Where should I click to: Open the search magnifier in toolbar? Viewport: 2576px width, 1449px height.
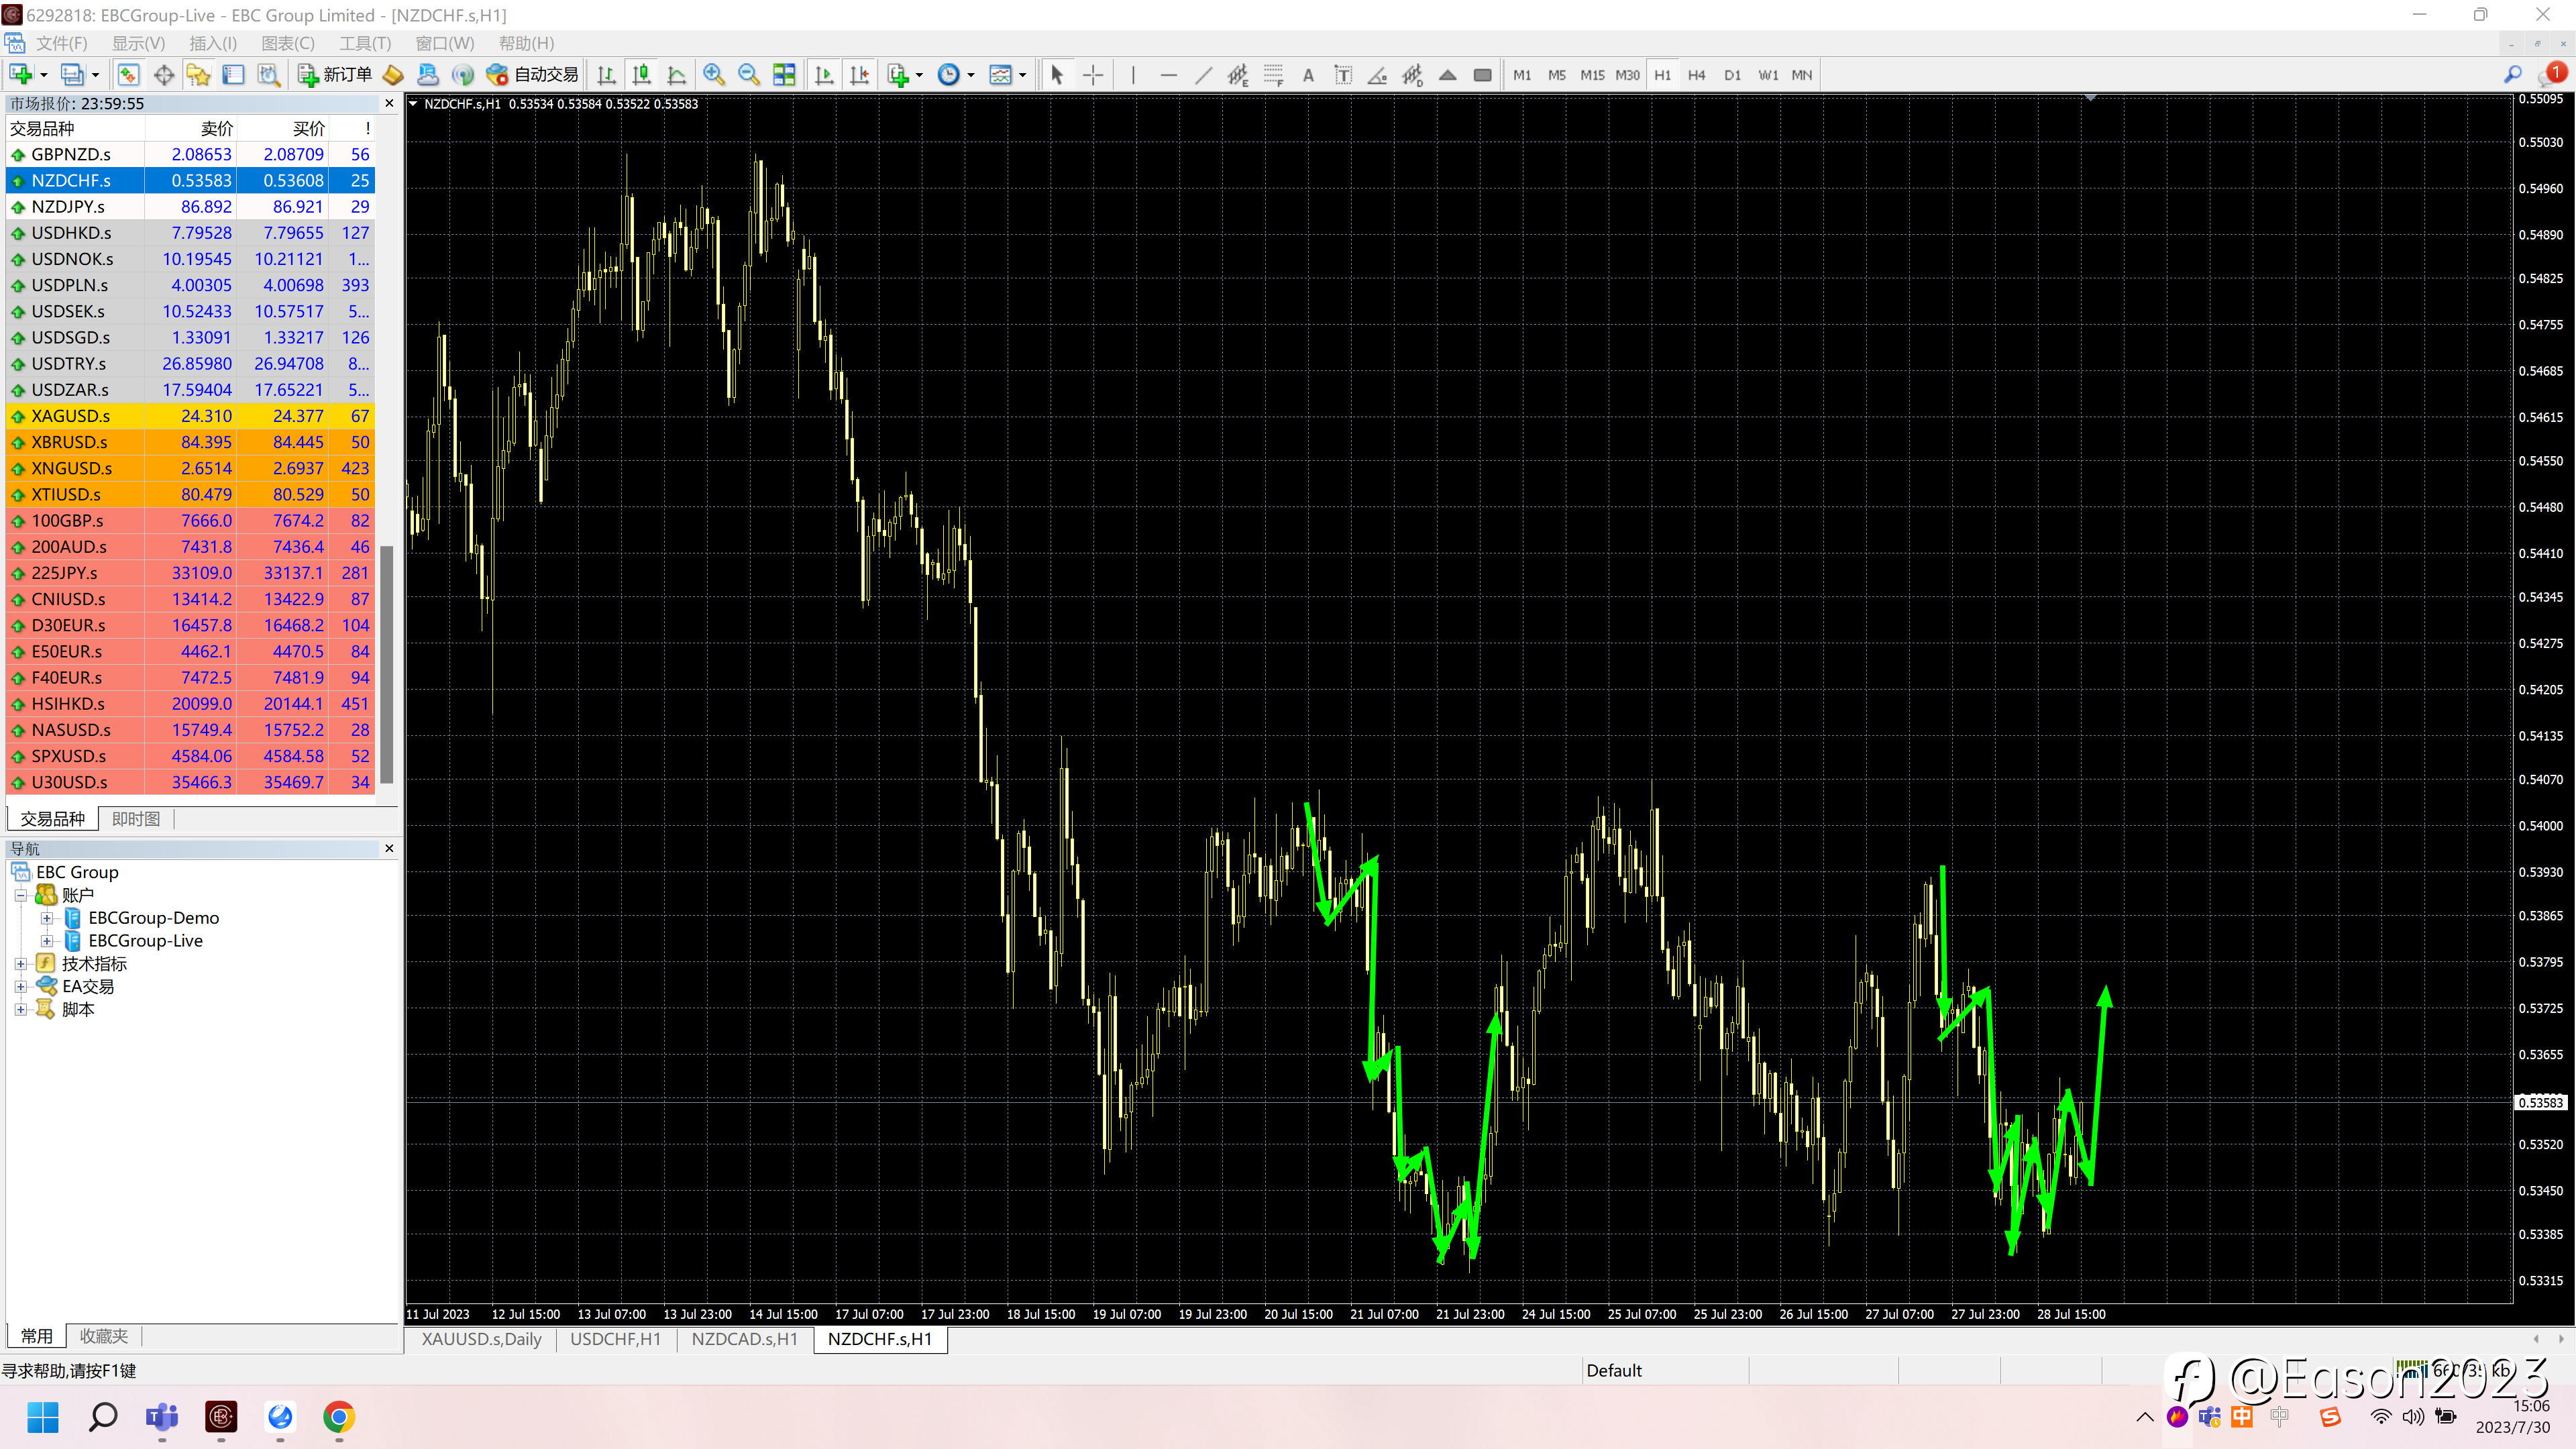[x=2513, y=75]
